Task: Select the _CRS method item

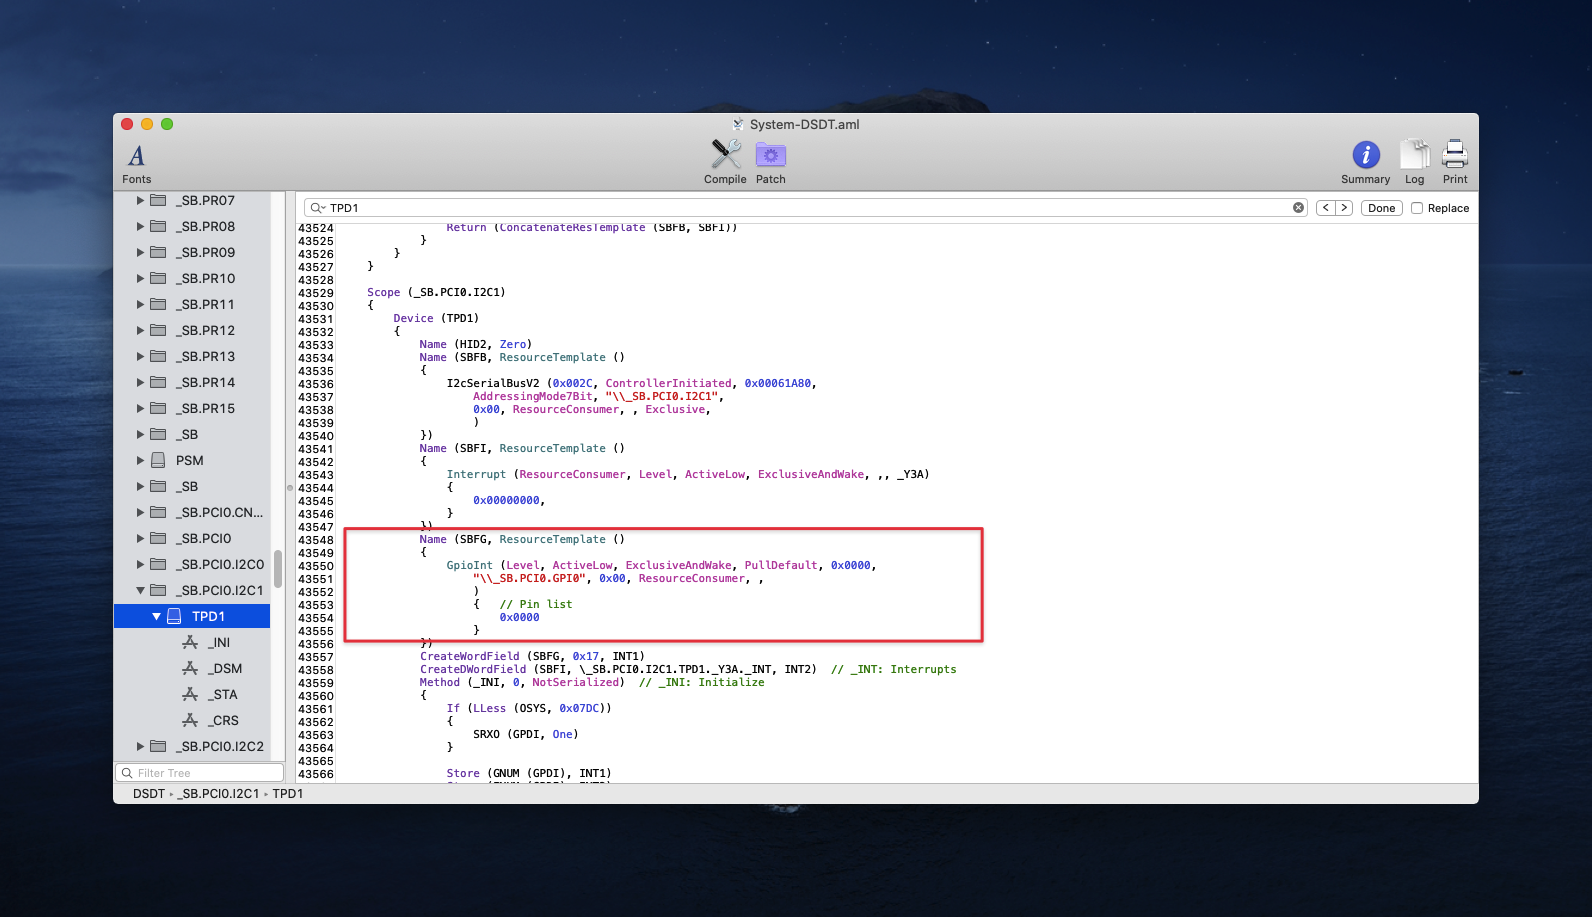Action: point(223,721)
